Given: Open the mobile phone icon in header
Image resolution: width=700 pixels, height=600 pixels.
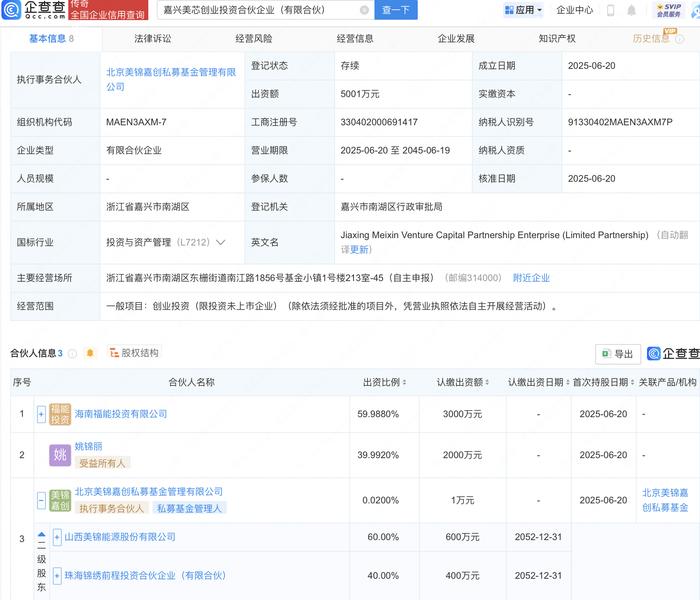Looking at the screenshot, I should coord(610,10).
